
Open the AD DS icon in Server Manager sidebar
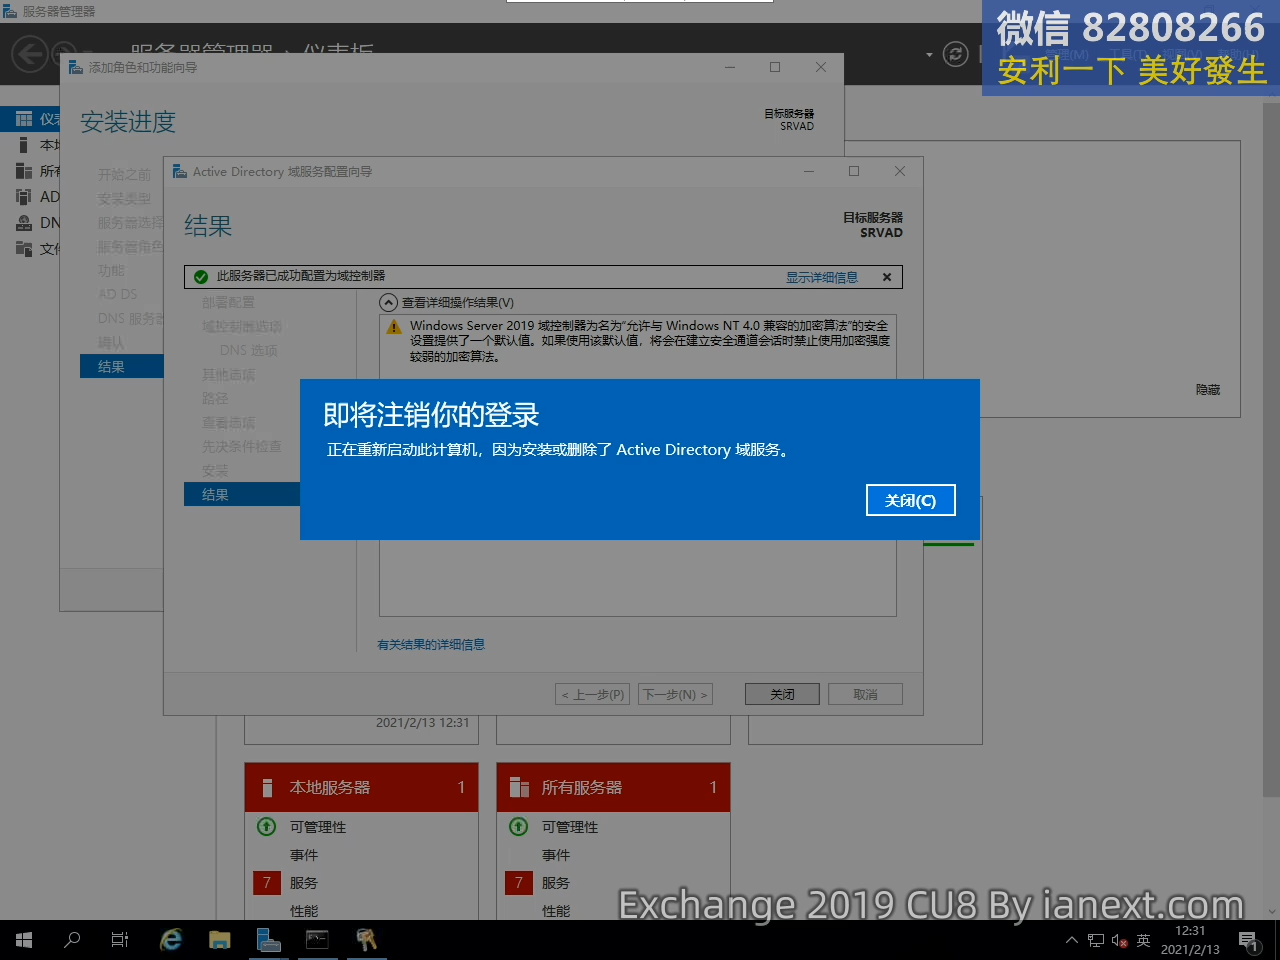point(24,197)
